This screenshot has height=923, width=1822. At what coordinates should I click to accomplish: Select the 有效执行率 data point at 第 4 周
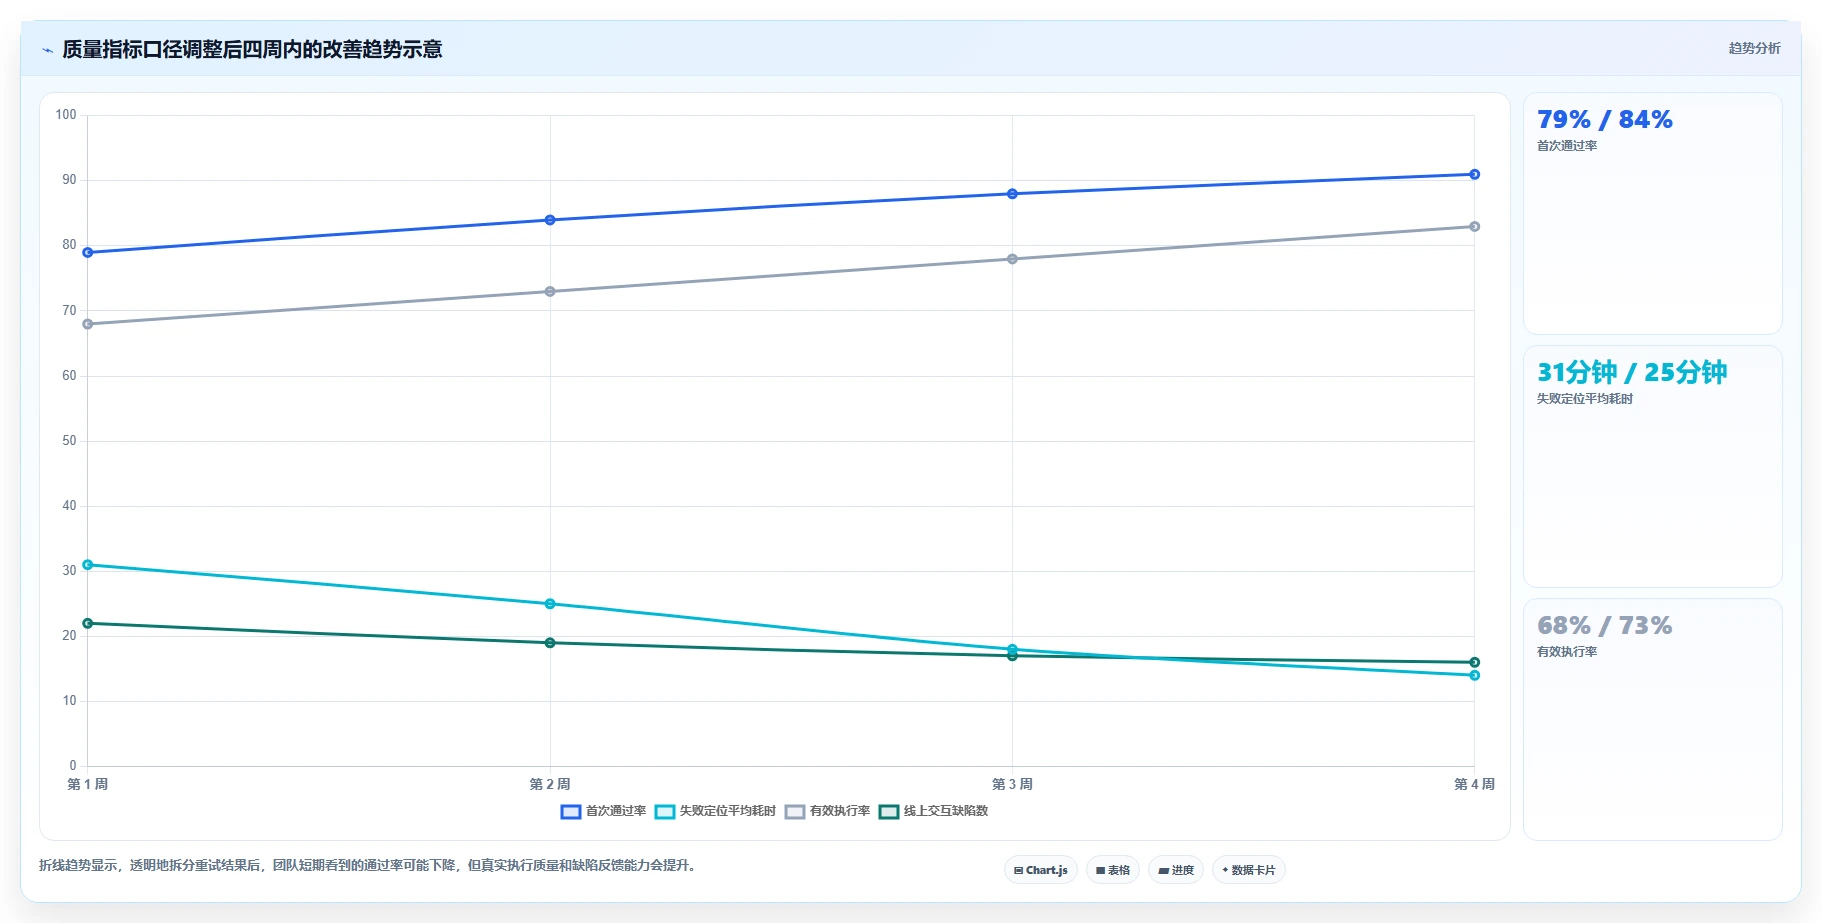(x=1474, y=226)
